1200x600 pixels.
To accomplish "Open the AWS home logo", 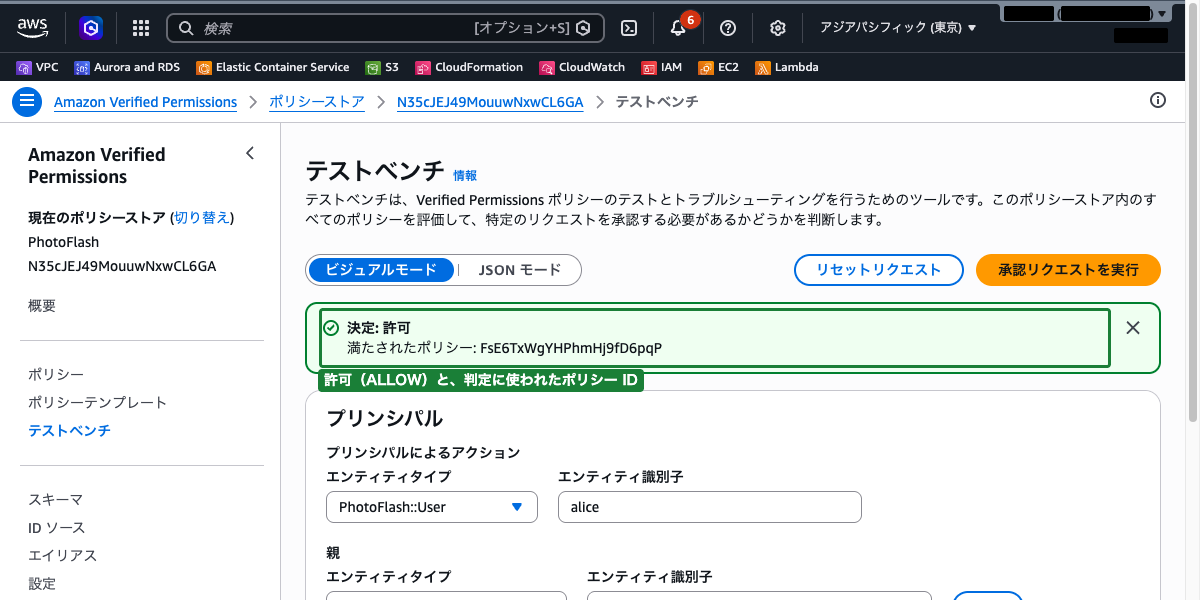I will 33,27.
